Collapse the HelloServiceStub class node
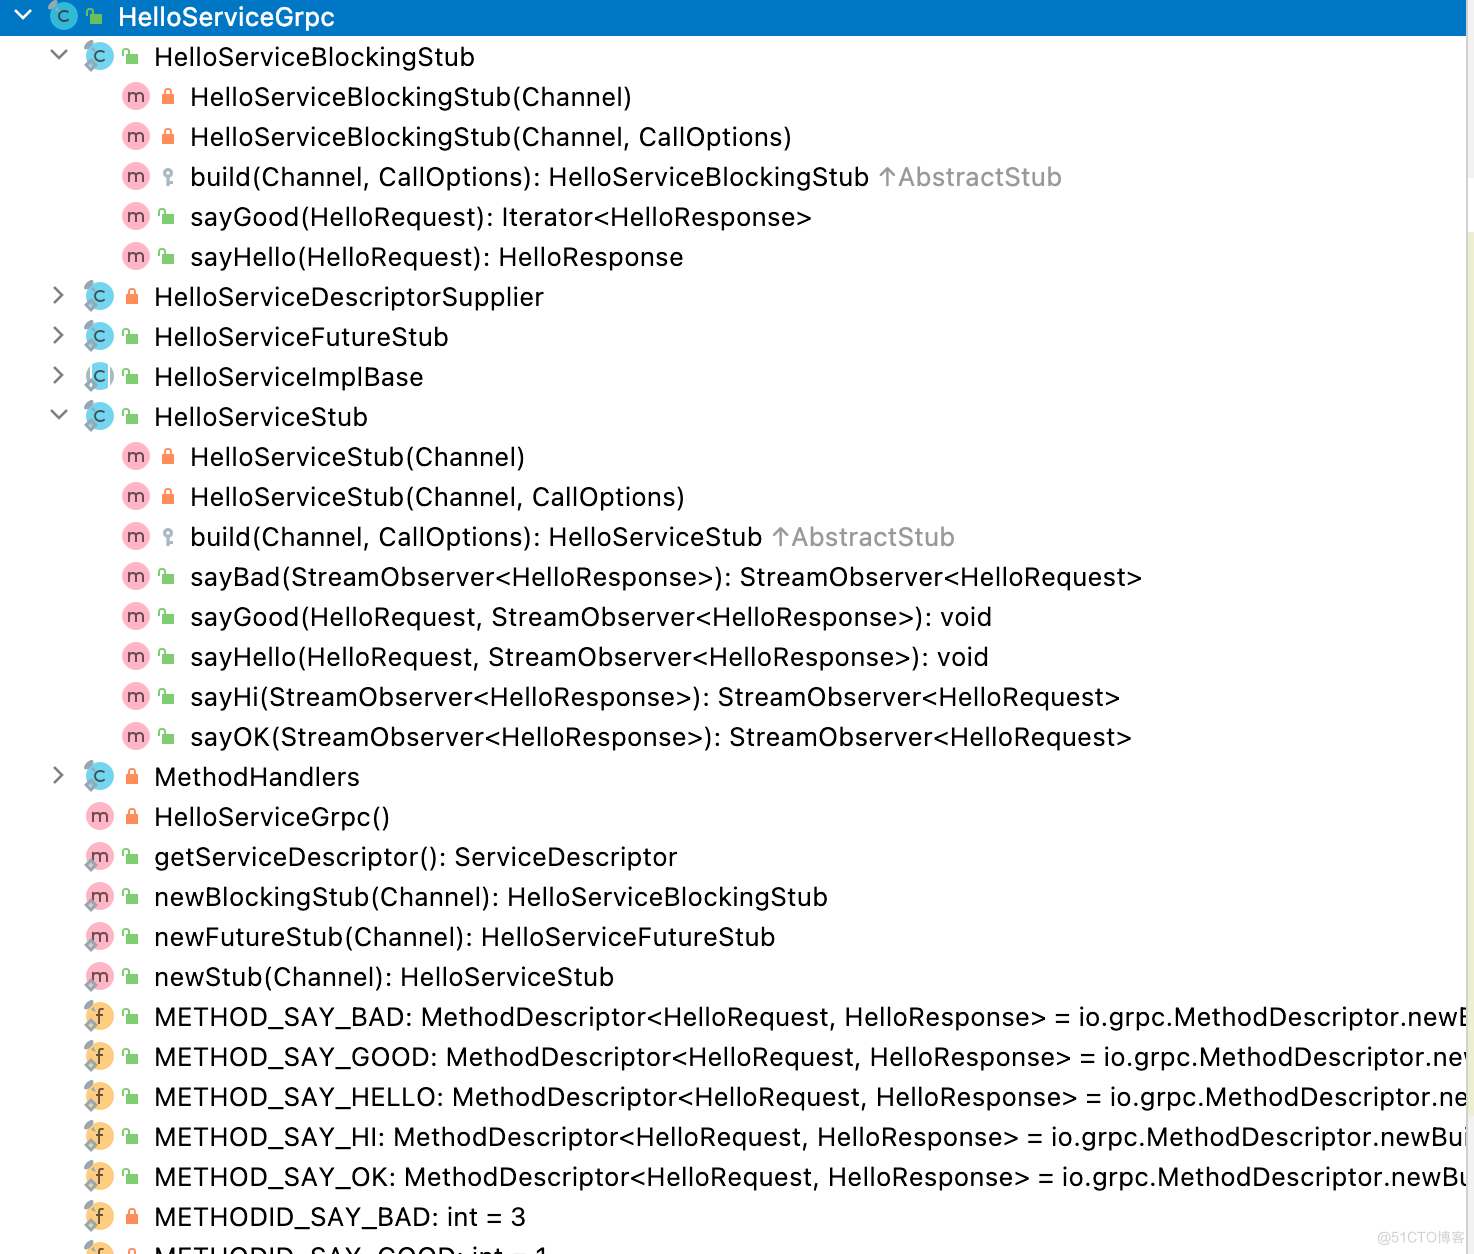Screen dimensions: 1474x1254 59,415
